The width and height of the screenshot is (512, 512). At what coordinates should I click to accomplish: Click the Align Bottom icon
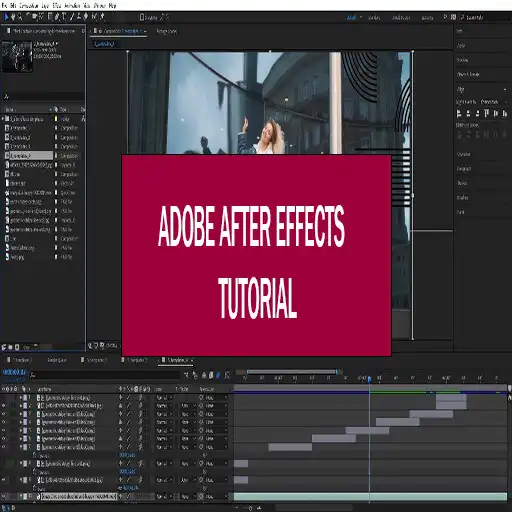click(x=505, y=114)
